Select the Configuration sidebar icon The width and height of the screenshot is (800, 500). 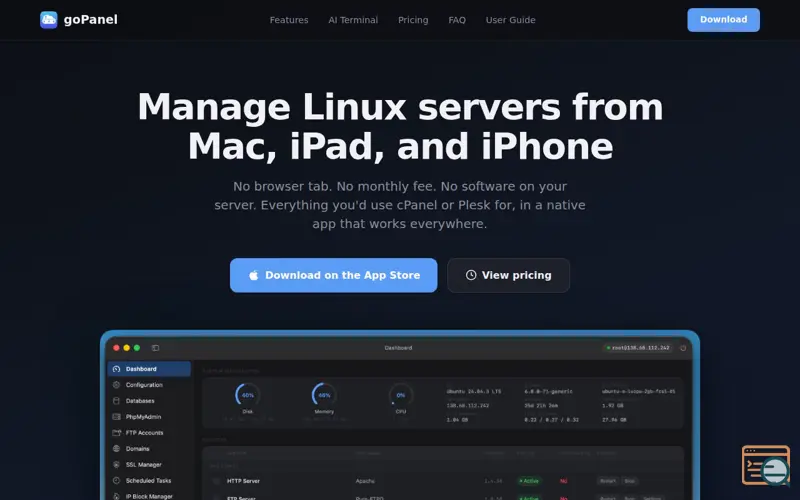pos(116,385)
